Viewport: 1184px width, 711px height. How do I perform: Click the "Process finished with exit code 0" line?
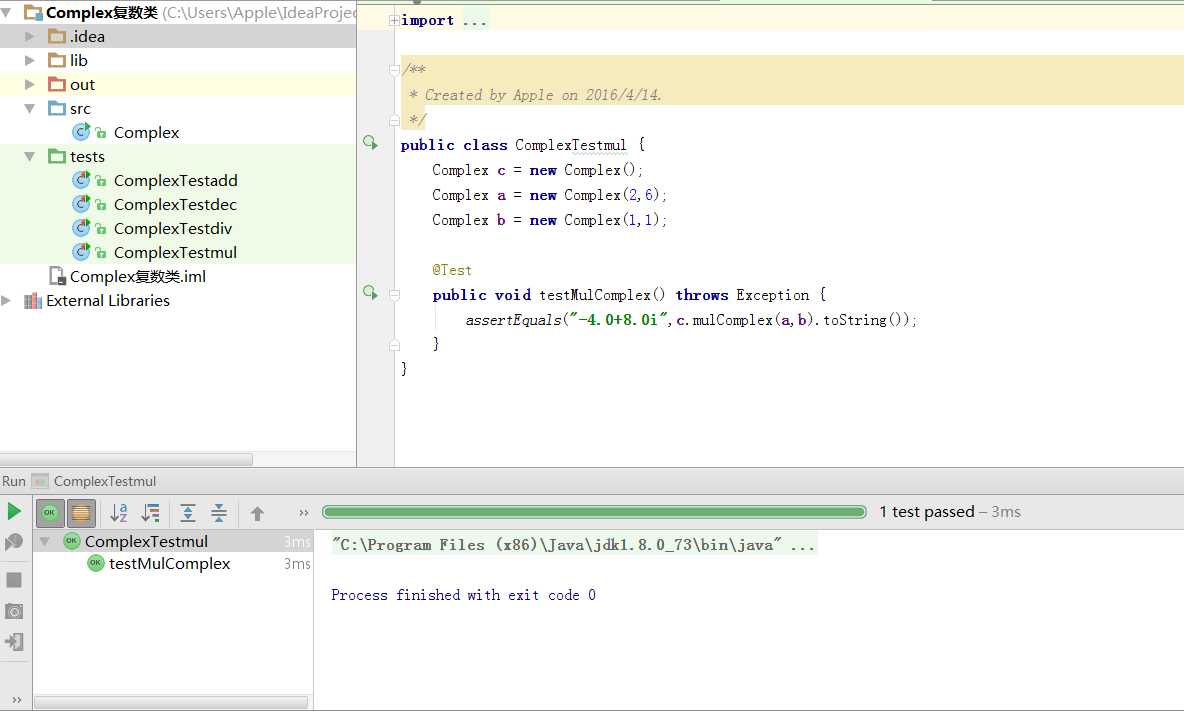pos(464,595)
